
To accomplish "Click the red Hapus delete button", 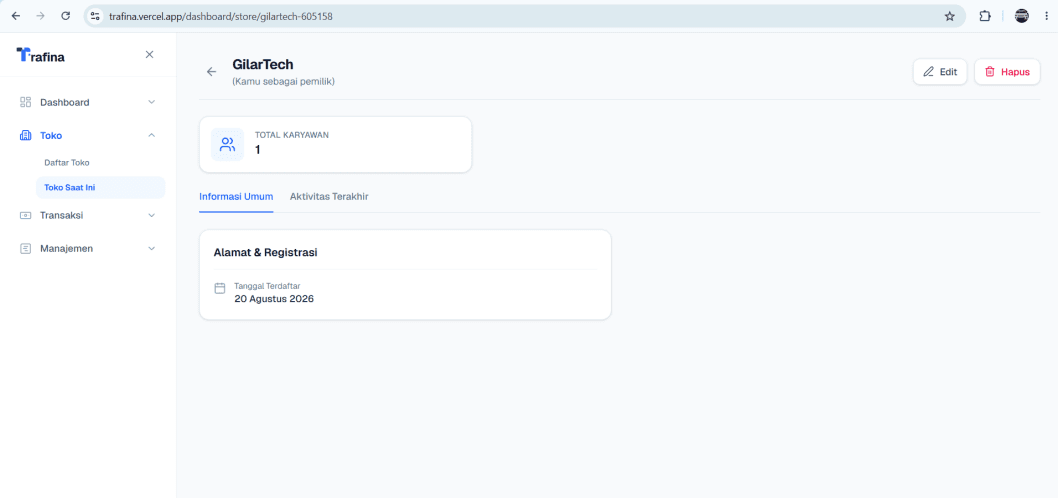I will [x=1007, y=72].
